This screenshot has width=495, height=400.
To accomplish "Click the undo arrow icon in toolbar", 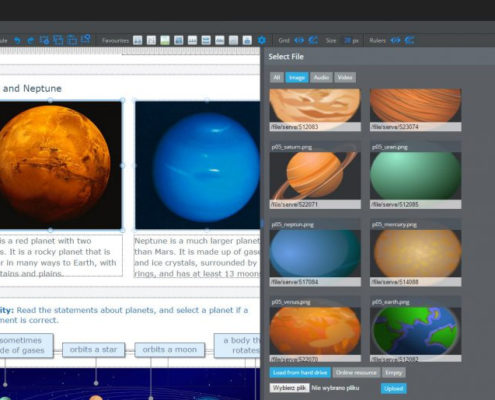I will [x=17, y=41].
